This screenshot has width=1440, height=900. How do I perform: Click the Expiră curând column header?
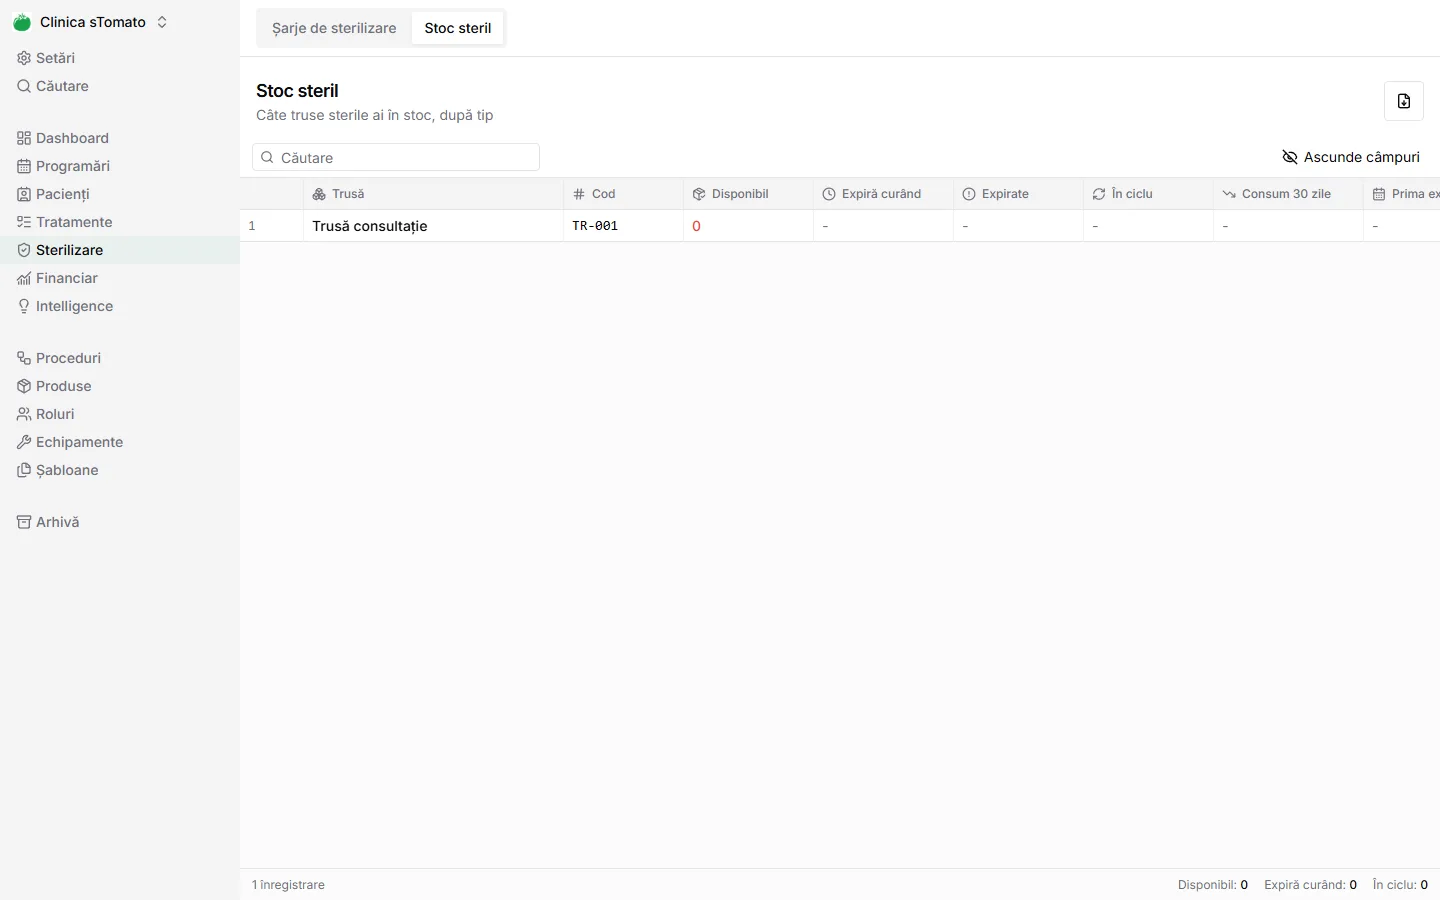click(883, 194)
